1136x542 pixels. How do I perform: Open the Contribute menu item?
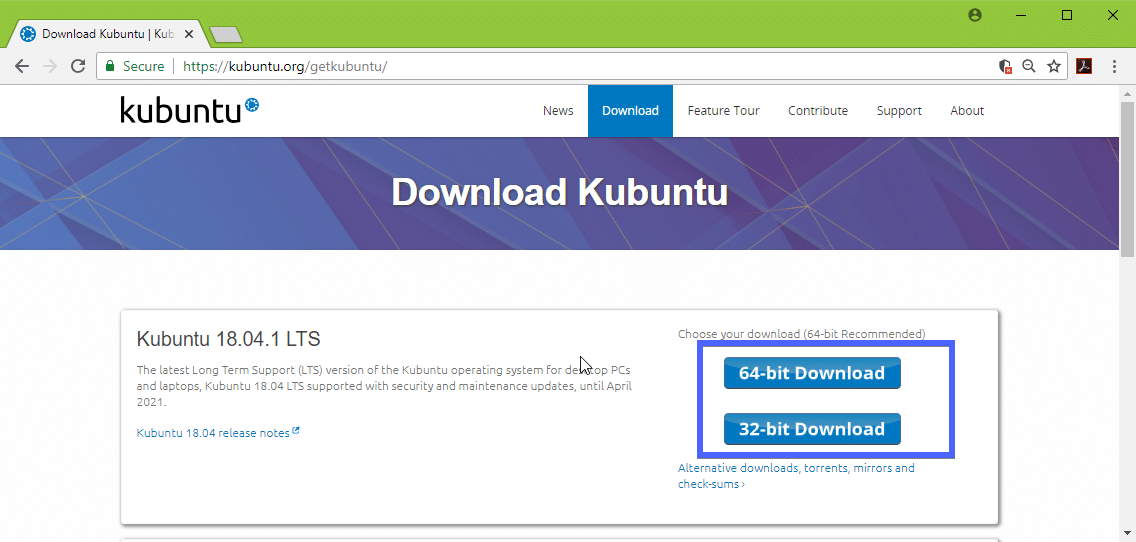pyautogui.click(x=818, y=111)
